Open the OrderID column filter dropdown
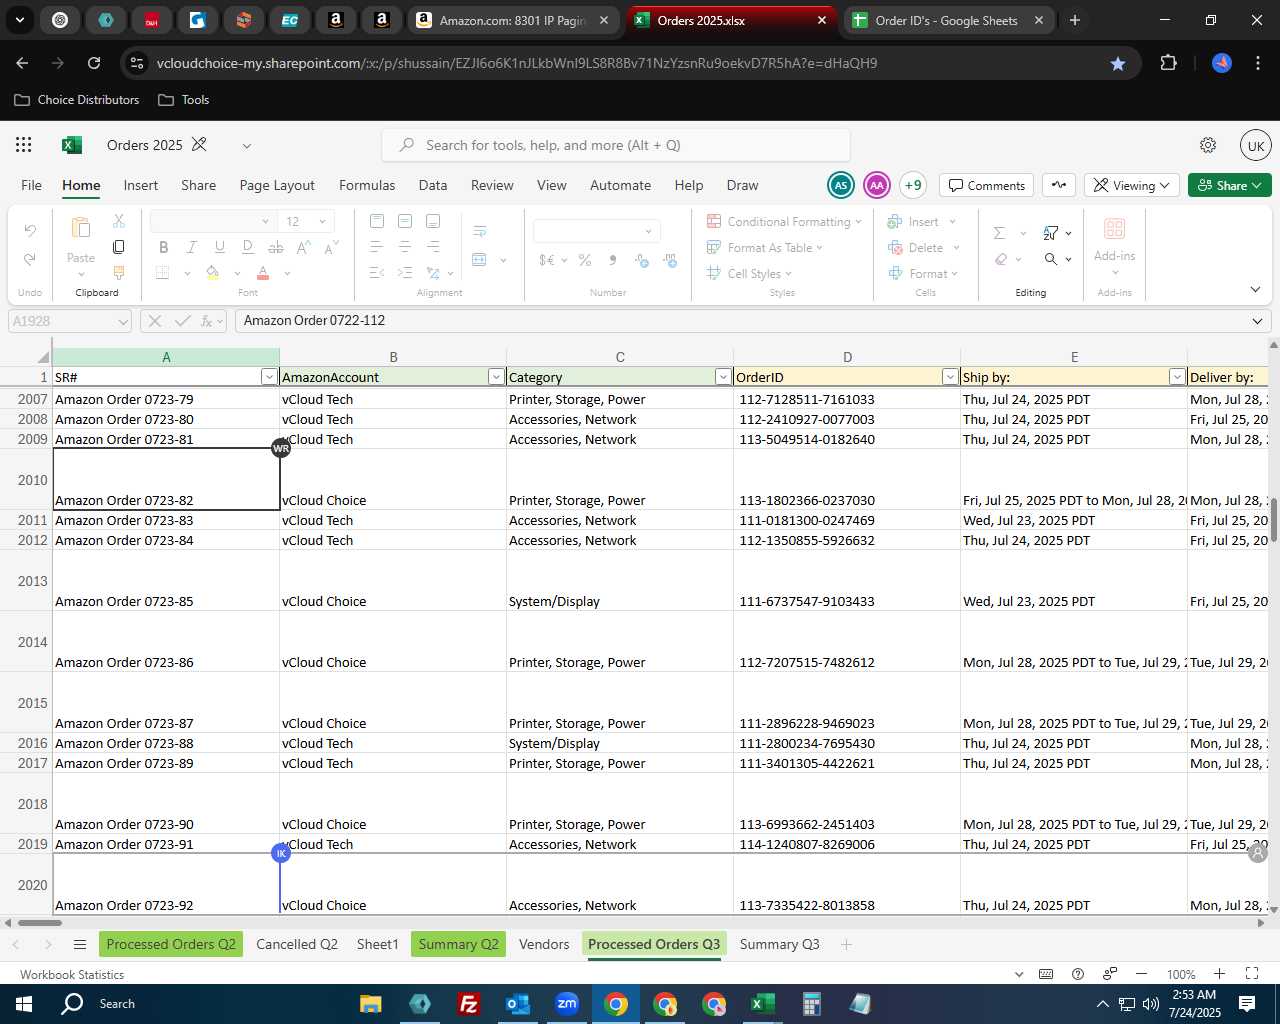This screenshot has width=1280, height=1024. 950,377
